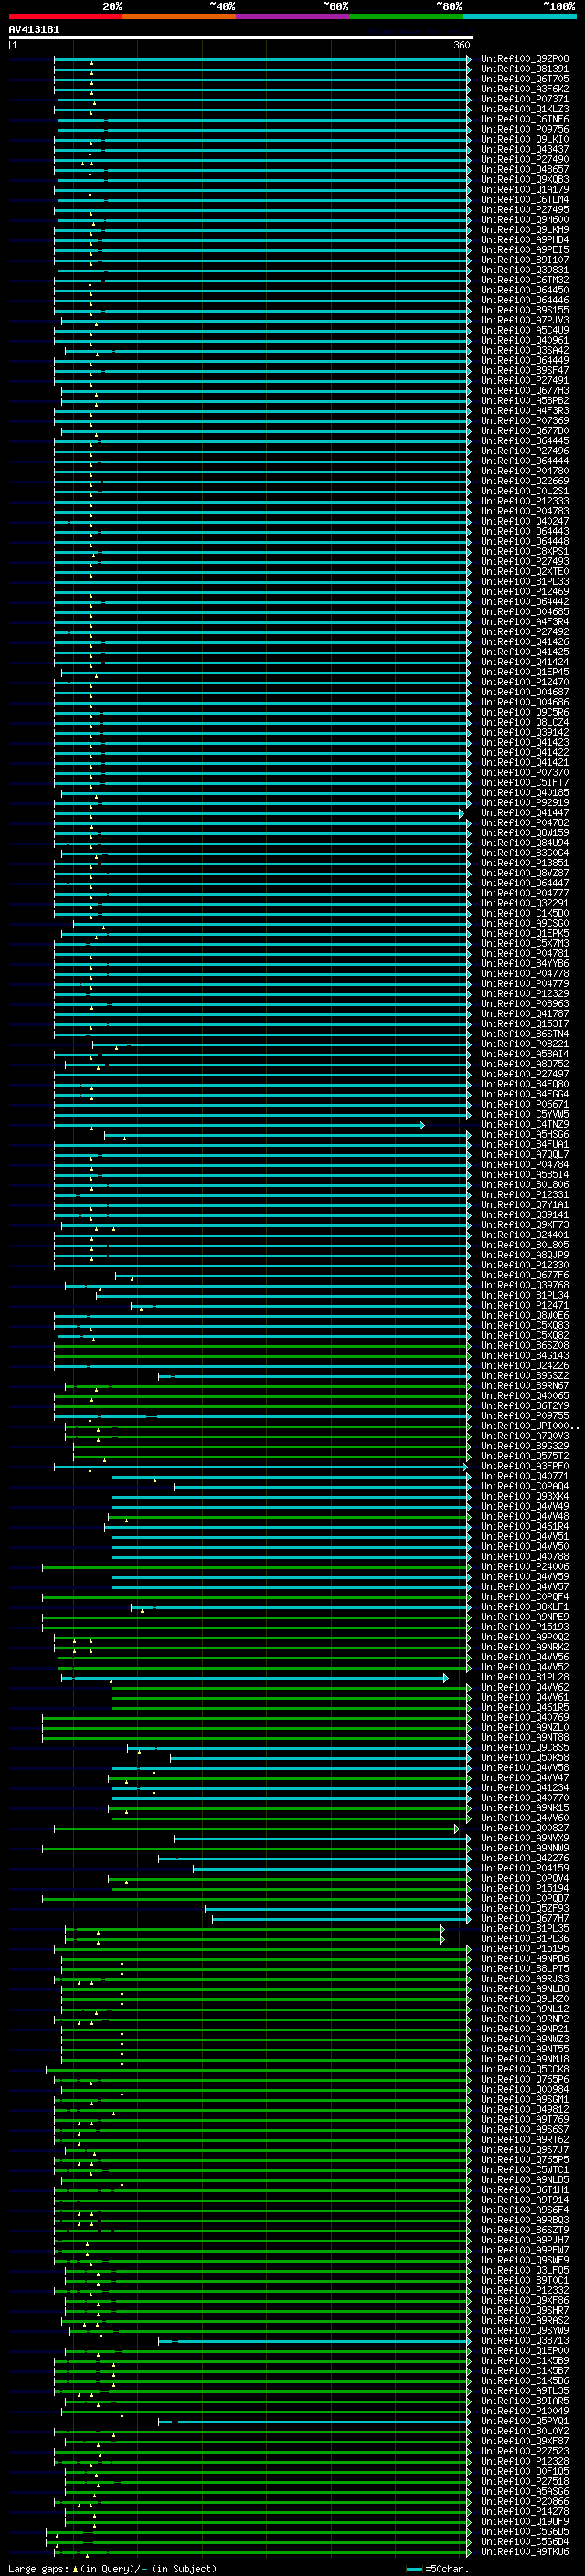Select hit label UniRef100_Q9M600

click(525, 220)
